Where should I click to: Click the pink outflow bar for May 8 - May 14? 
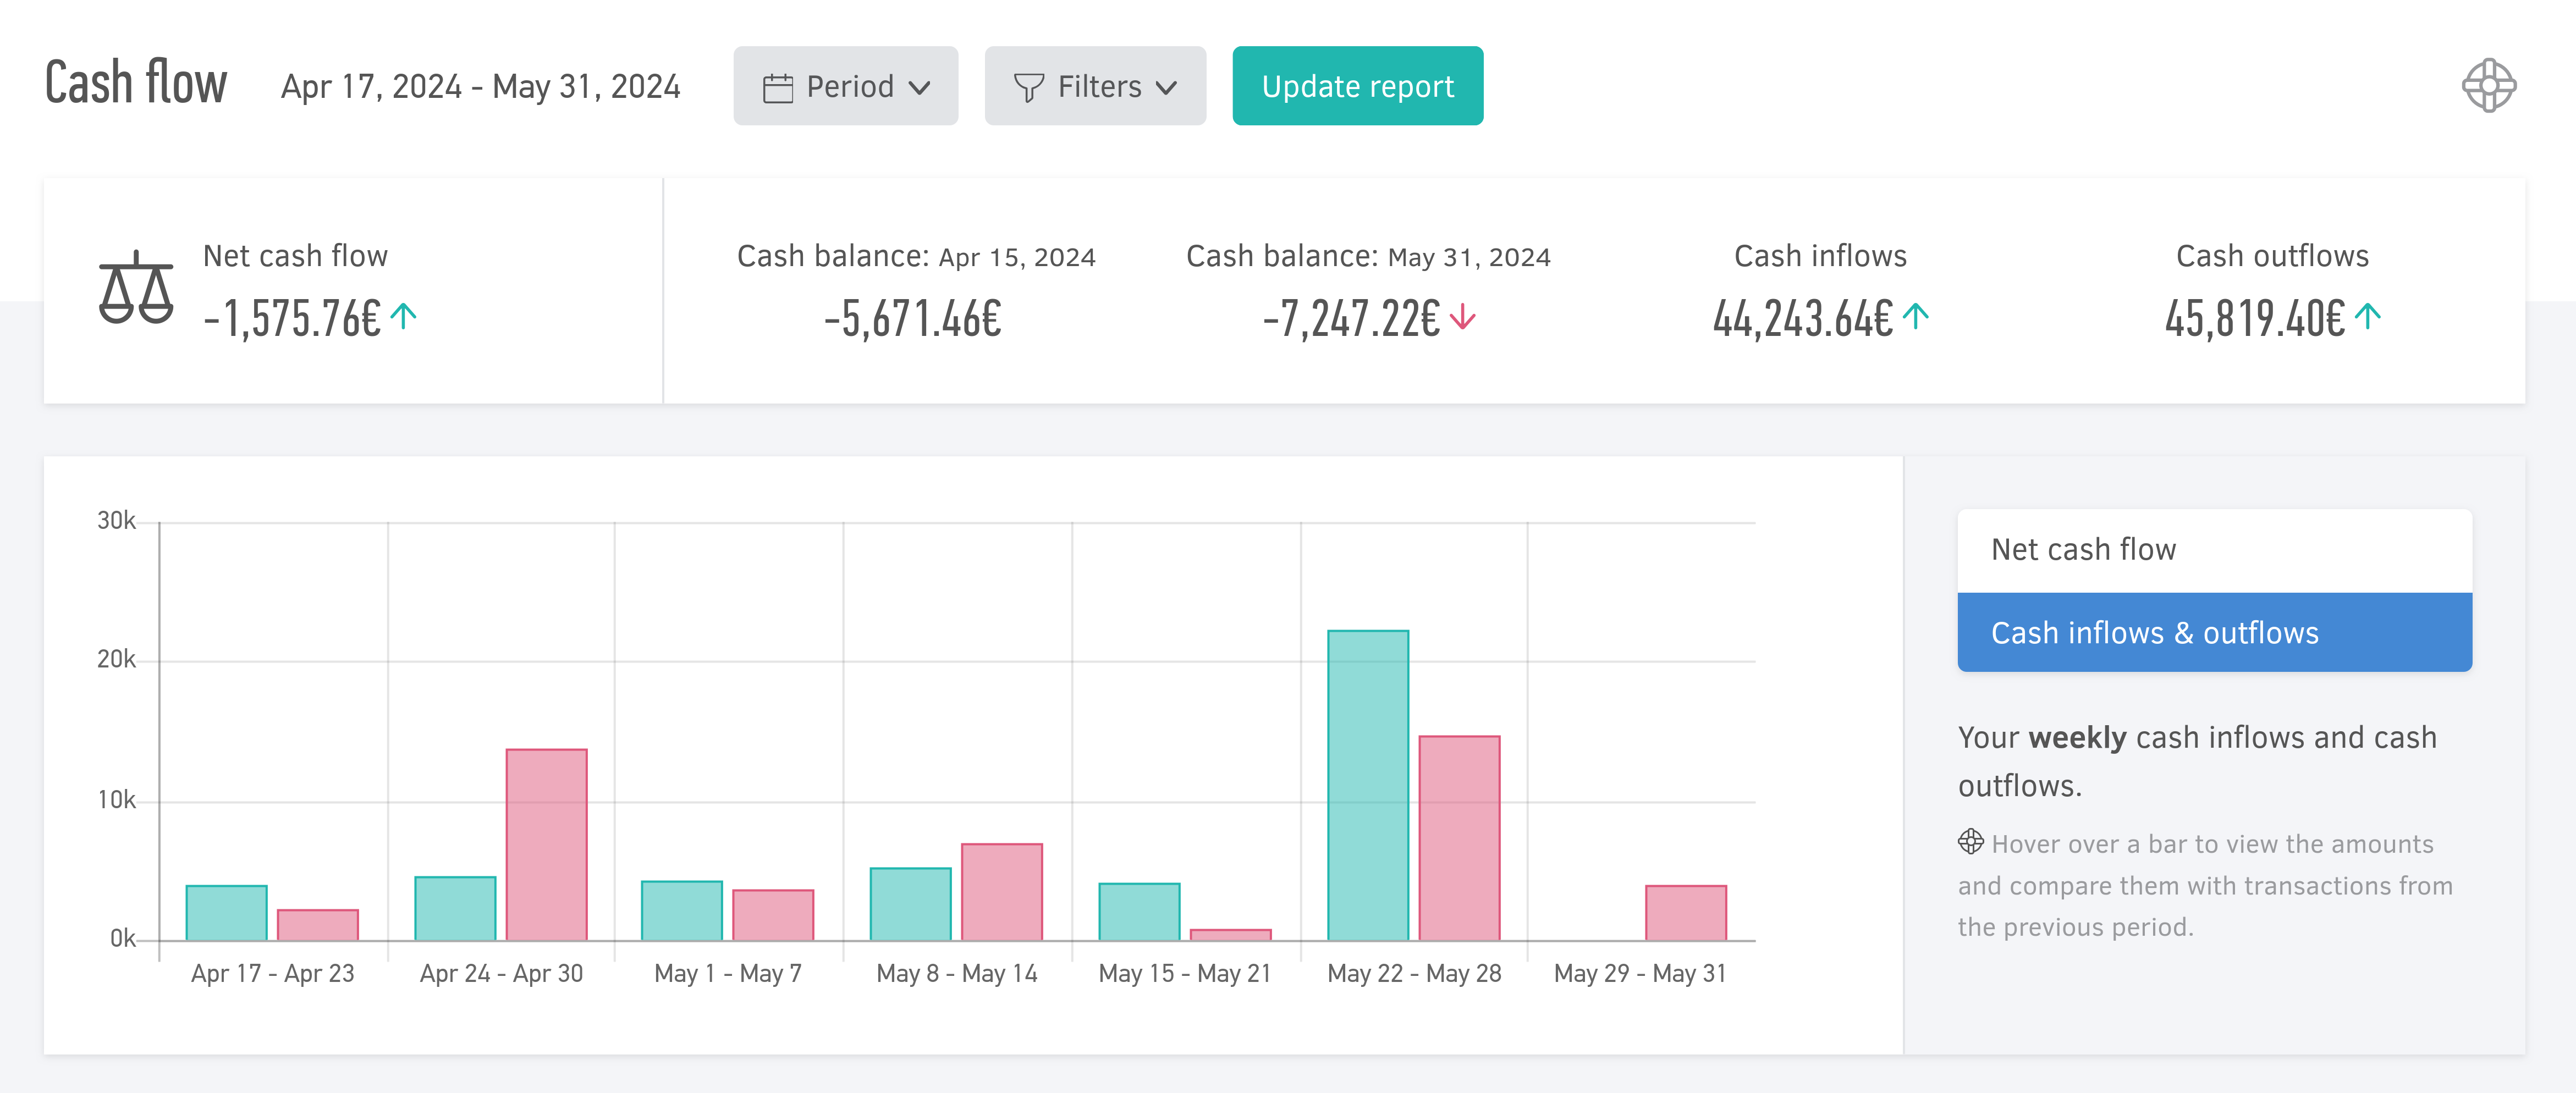(1001, 892)
